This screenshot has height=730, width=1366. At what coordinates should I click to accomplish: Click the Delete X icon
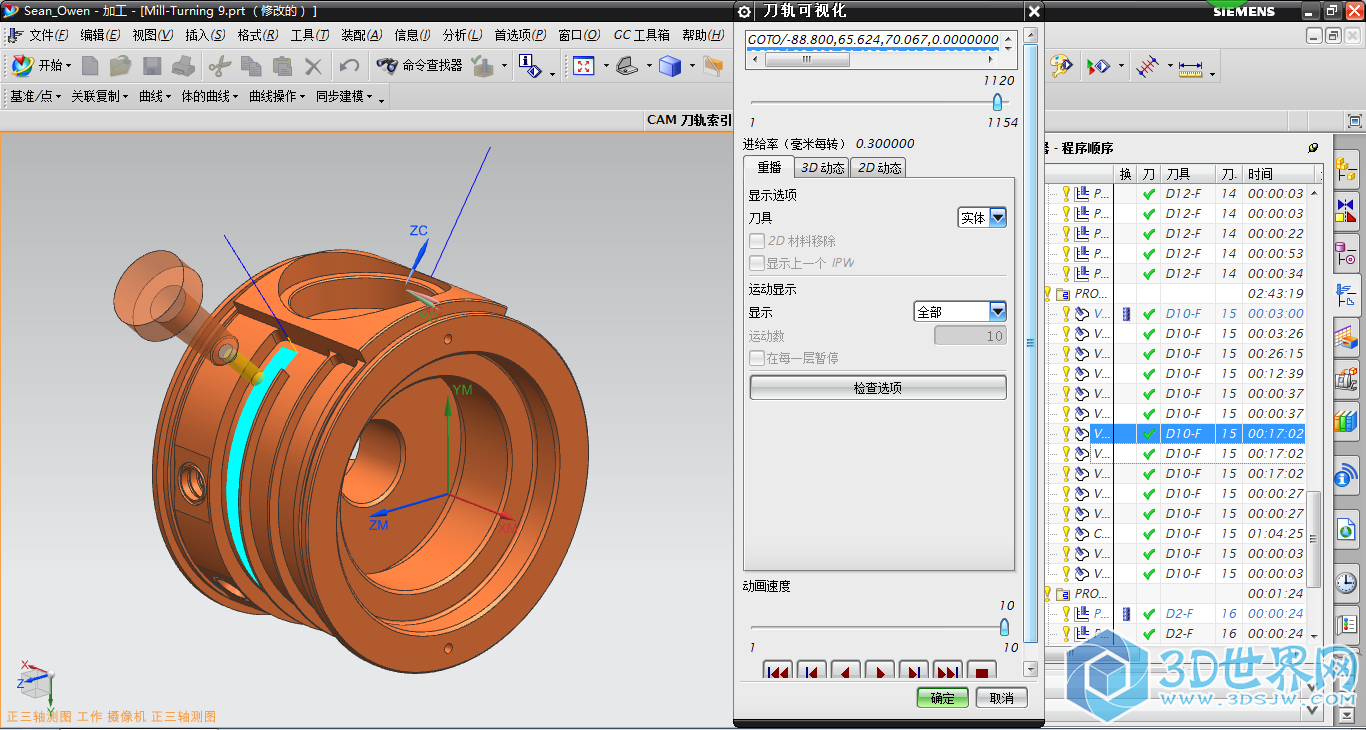pyautogui.click(x=313, y=66)
